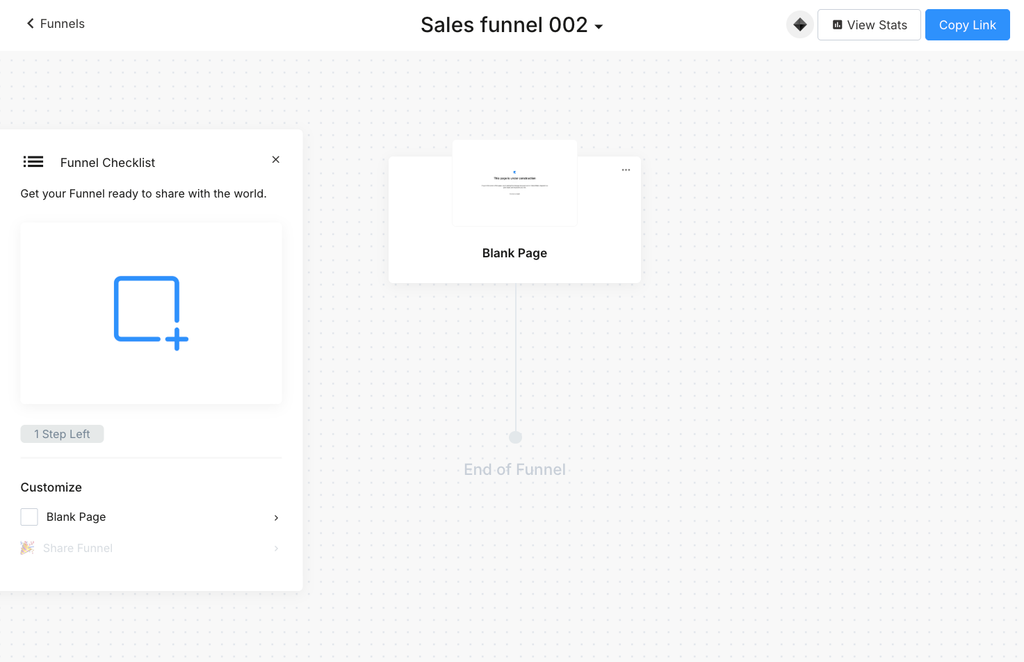
Task: Open the three-dot menu on Blank Page card
Action: click(626, 170)
